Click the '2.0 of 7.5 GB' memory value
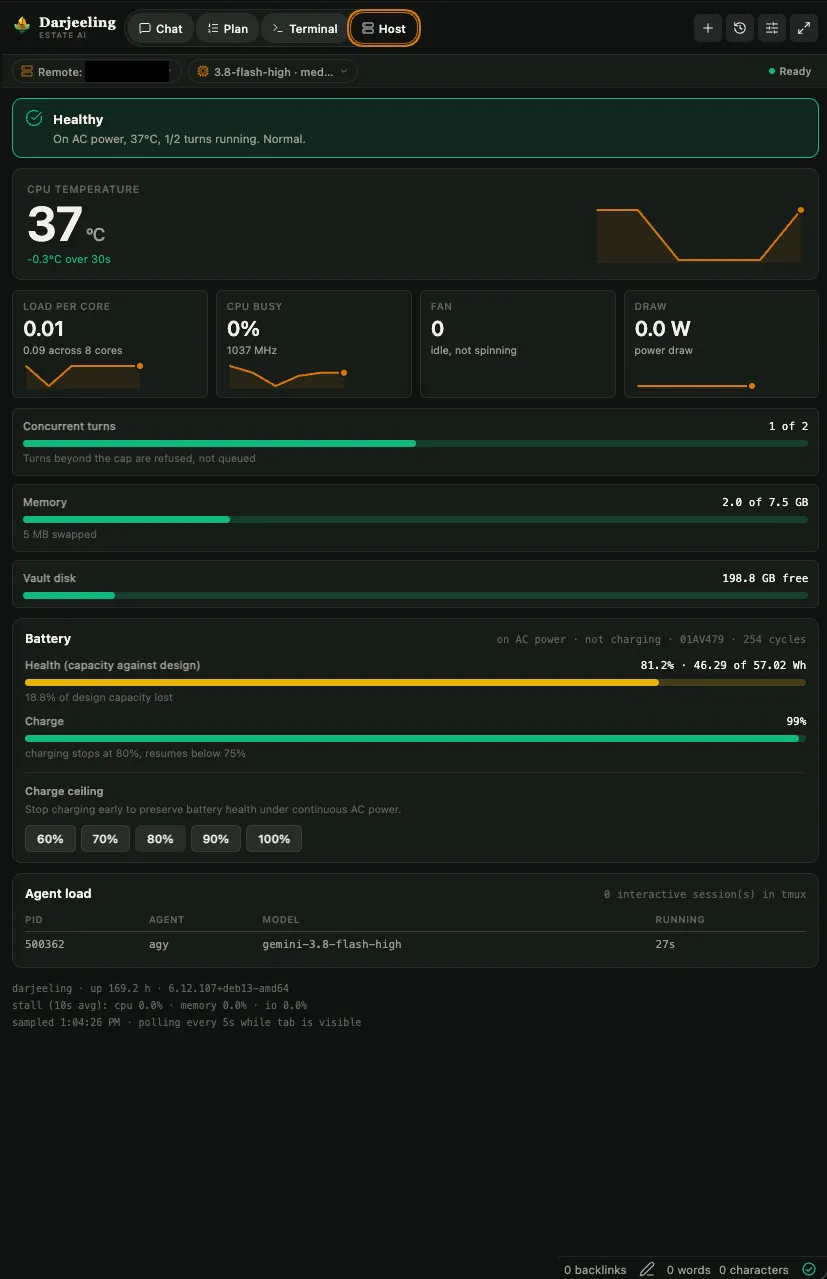The image size is (827, 1279). click(765, 502)
